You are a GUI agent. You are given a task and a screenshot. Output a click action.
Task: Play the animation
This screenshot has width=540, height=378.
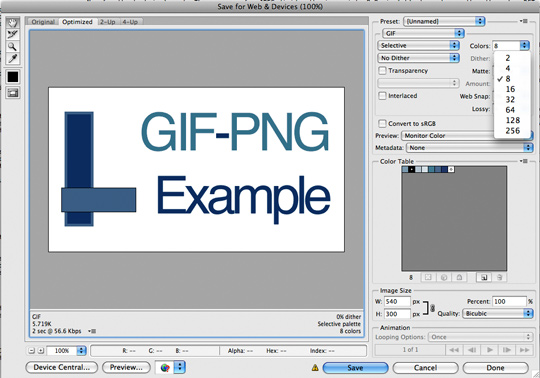pyautogui.click(x=489, y=350)
